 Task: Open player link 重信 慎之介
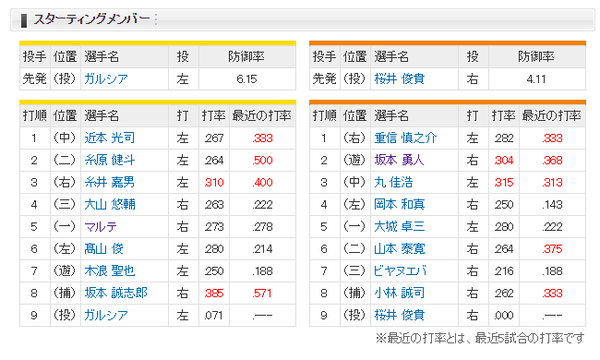coord(406,138)
